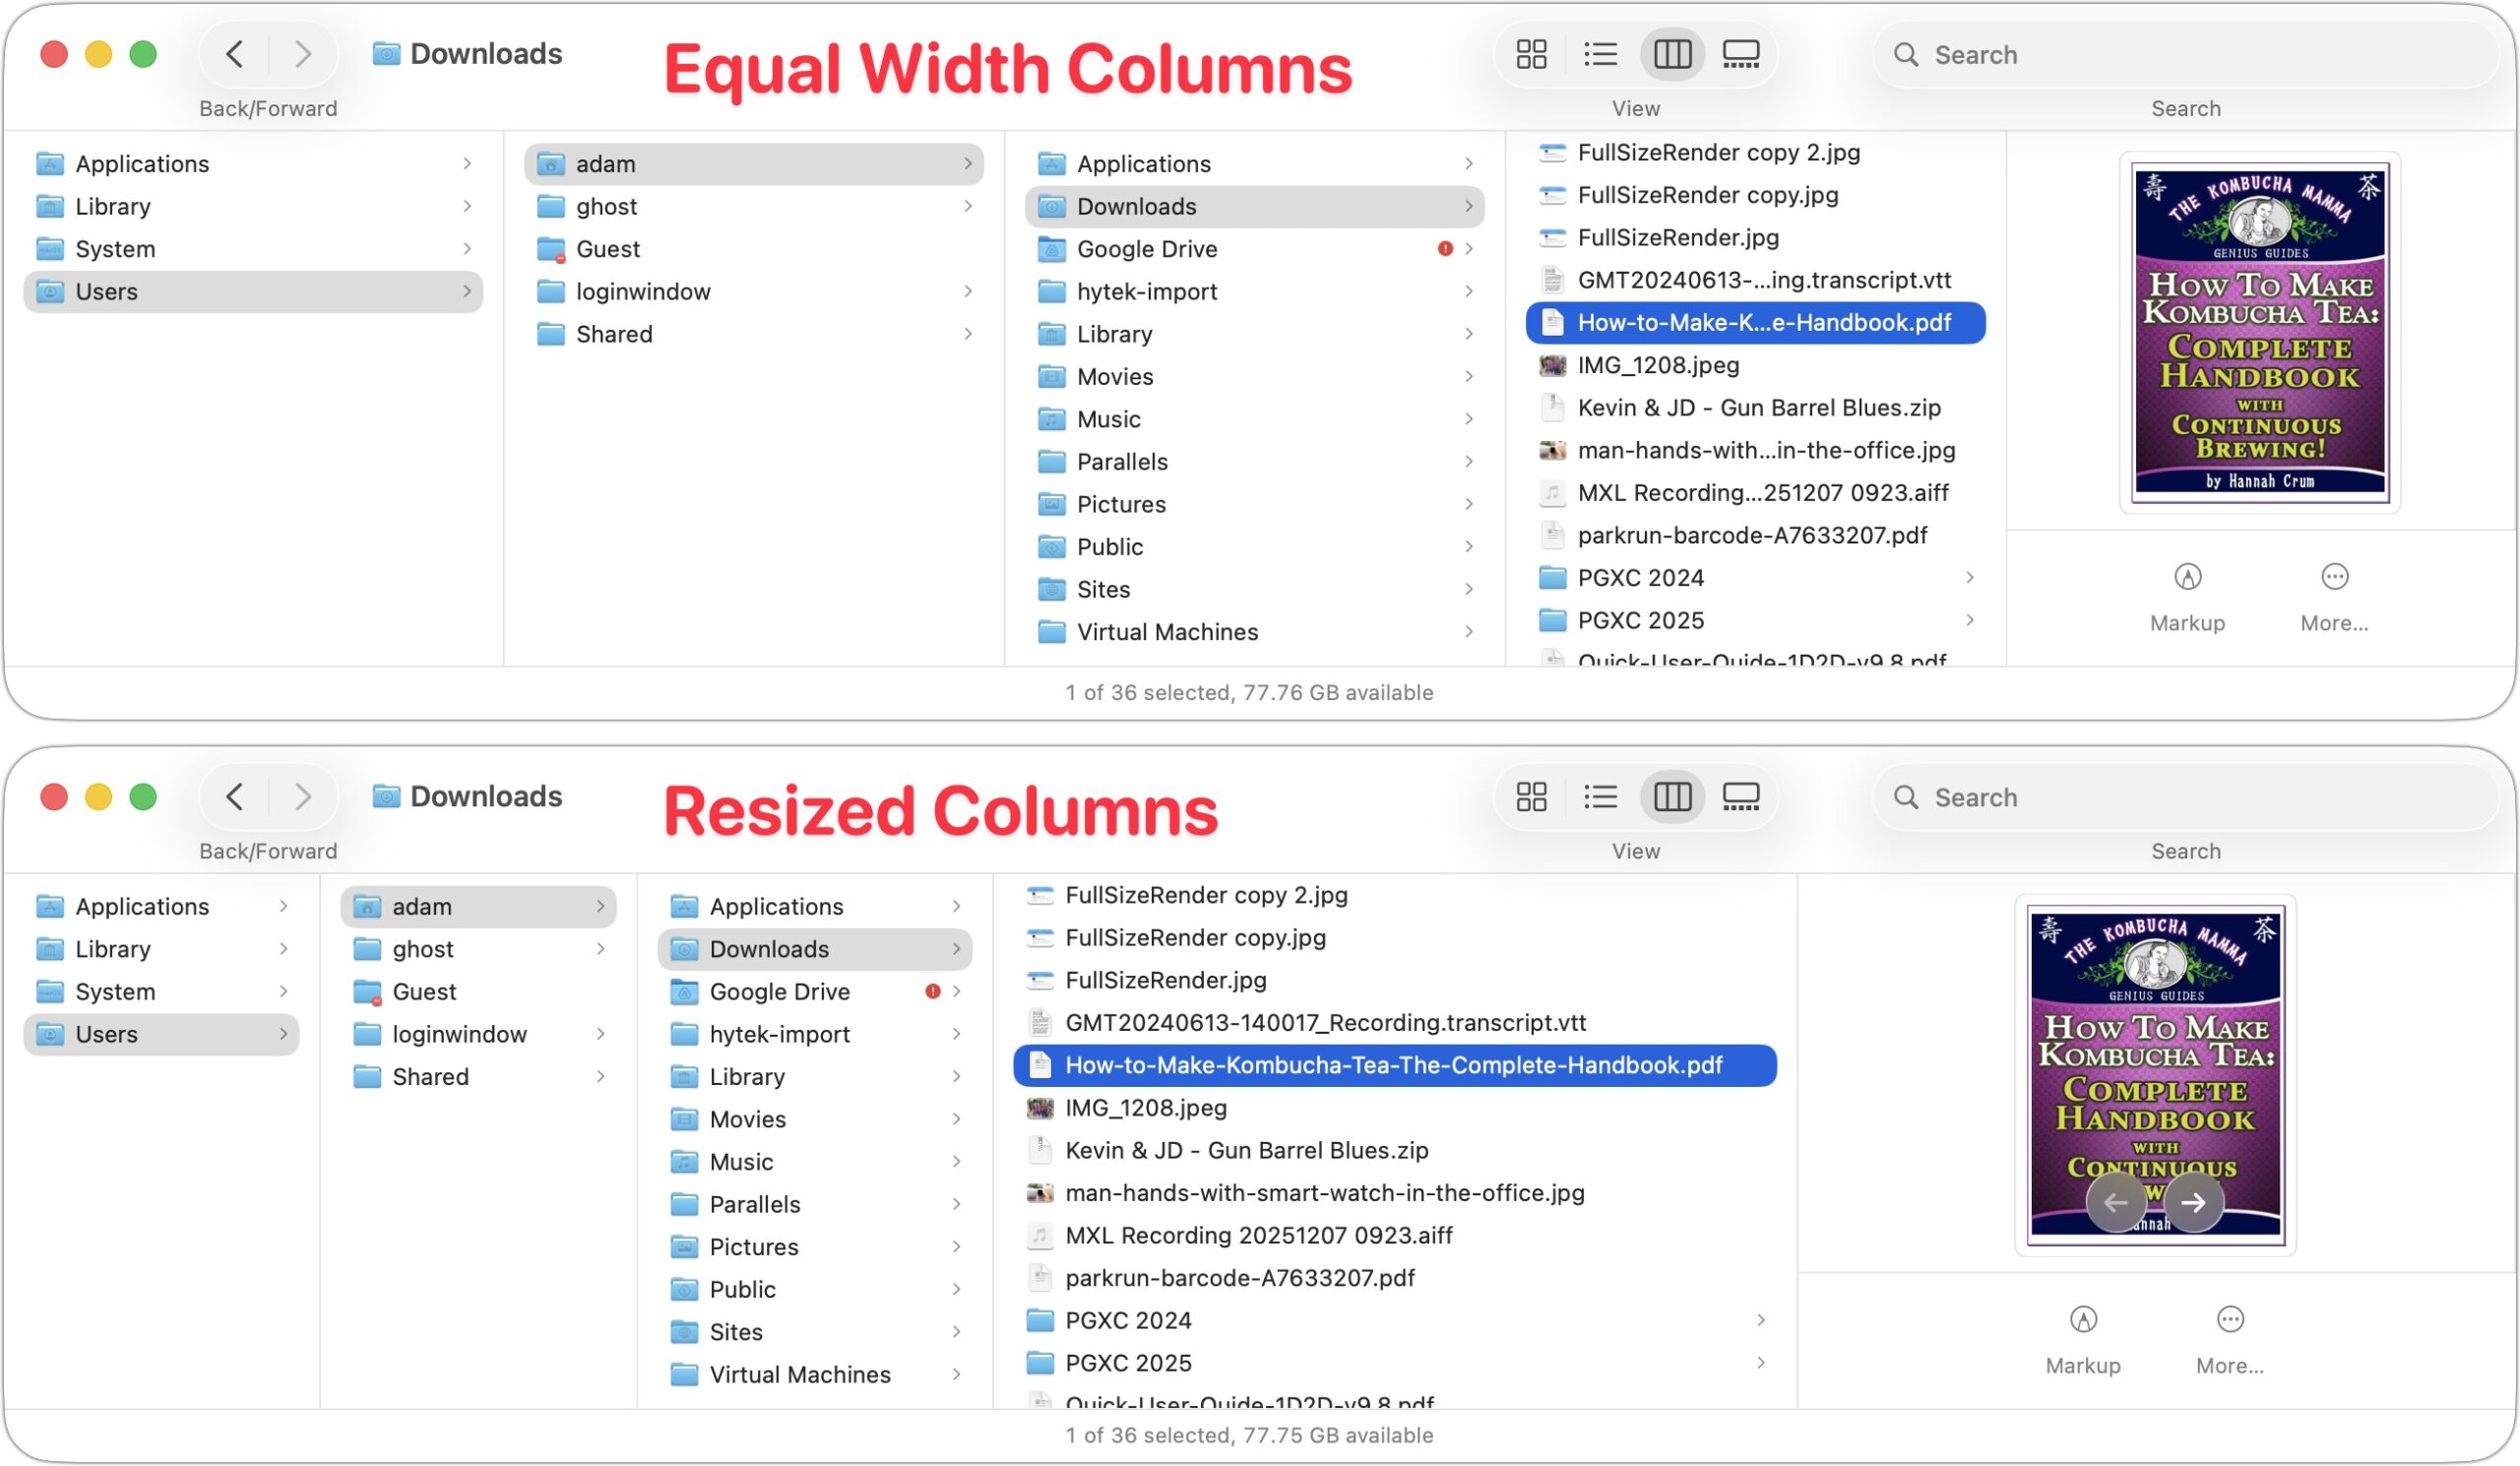The width and height of the screenshot is (2520, 1466).
Task: Toggle gallery view in the Resized Columns window
Action: coord(1741,797)
